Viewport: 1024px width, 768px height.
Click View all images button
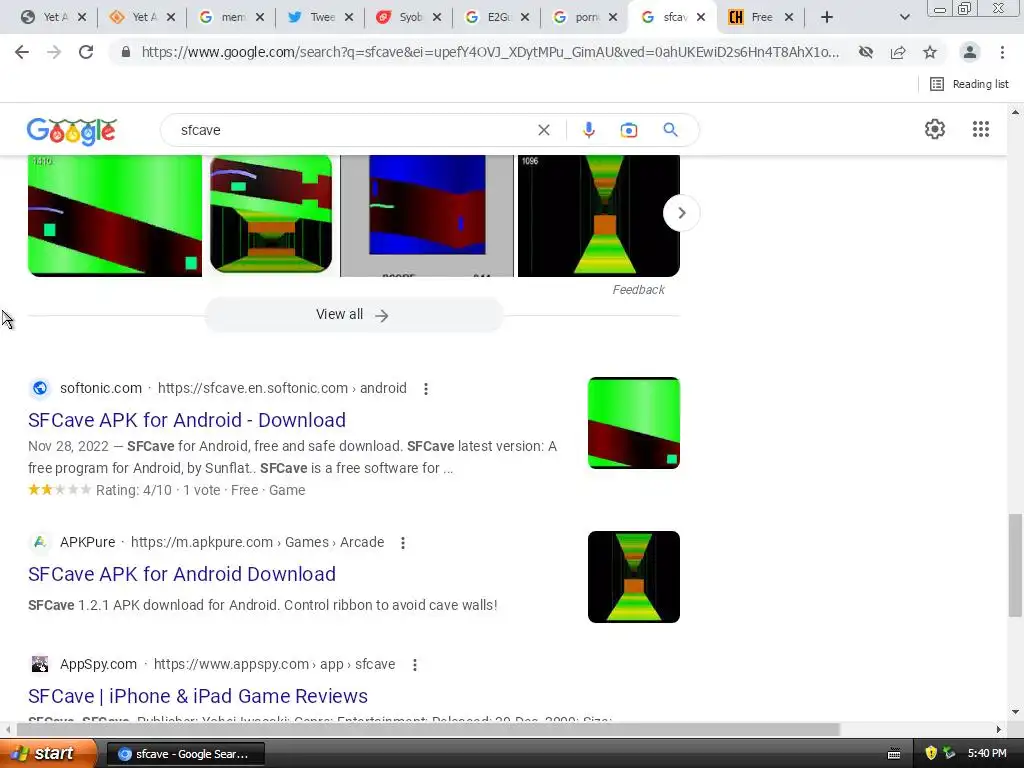coord(353,315)
